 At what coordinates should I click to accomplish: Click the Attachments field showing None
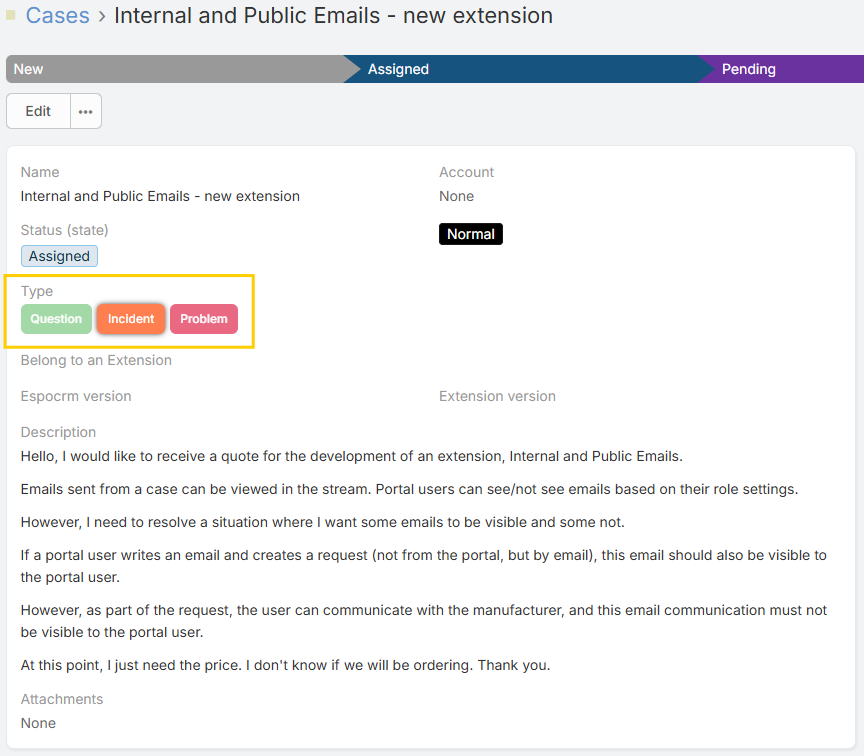[38, 723]
